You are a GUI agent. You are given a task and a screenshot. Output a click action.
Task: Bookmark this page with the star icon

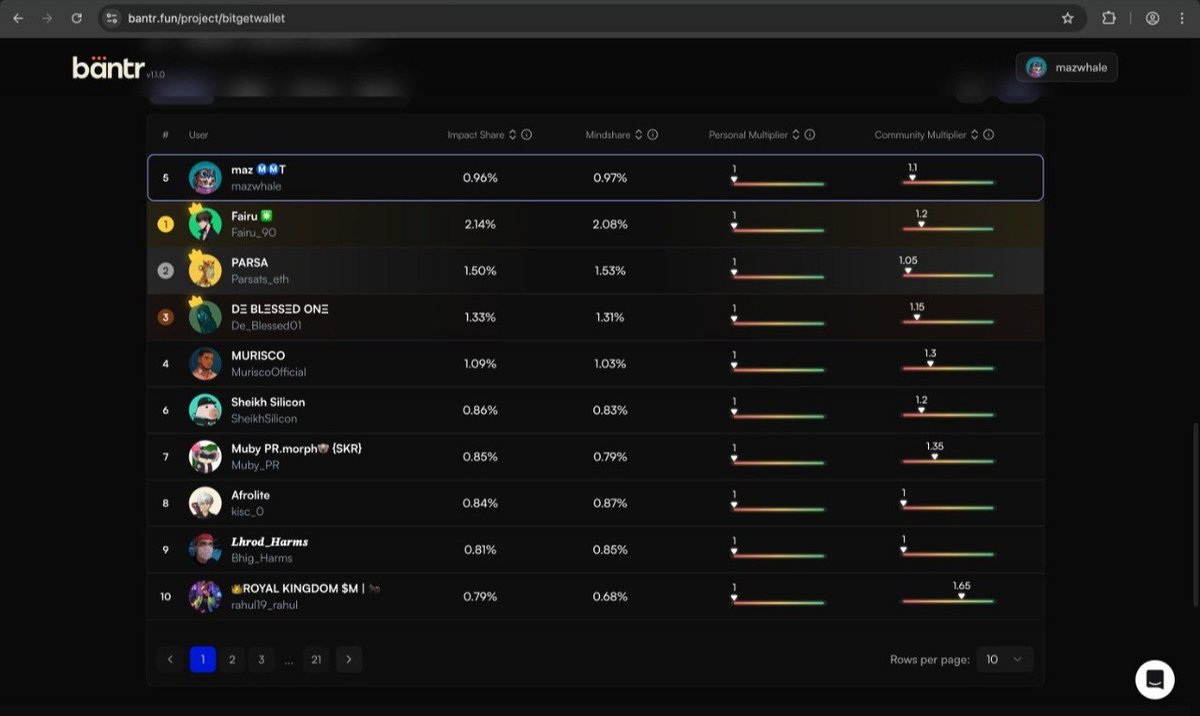(1068, 18)
